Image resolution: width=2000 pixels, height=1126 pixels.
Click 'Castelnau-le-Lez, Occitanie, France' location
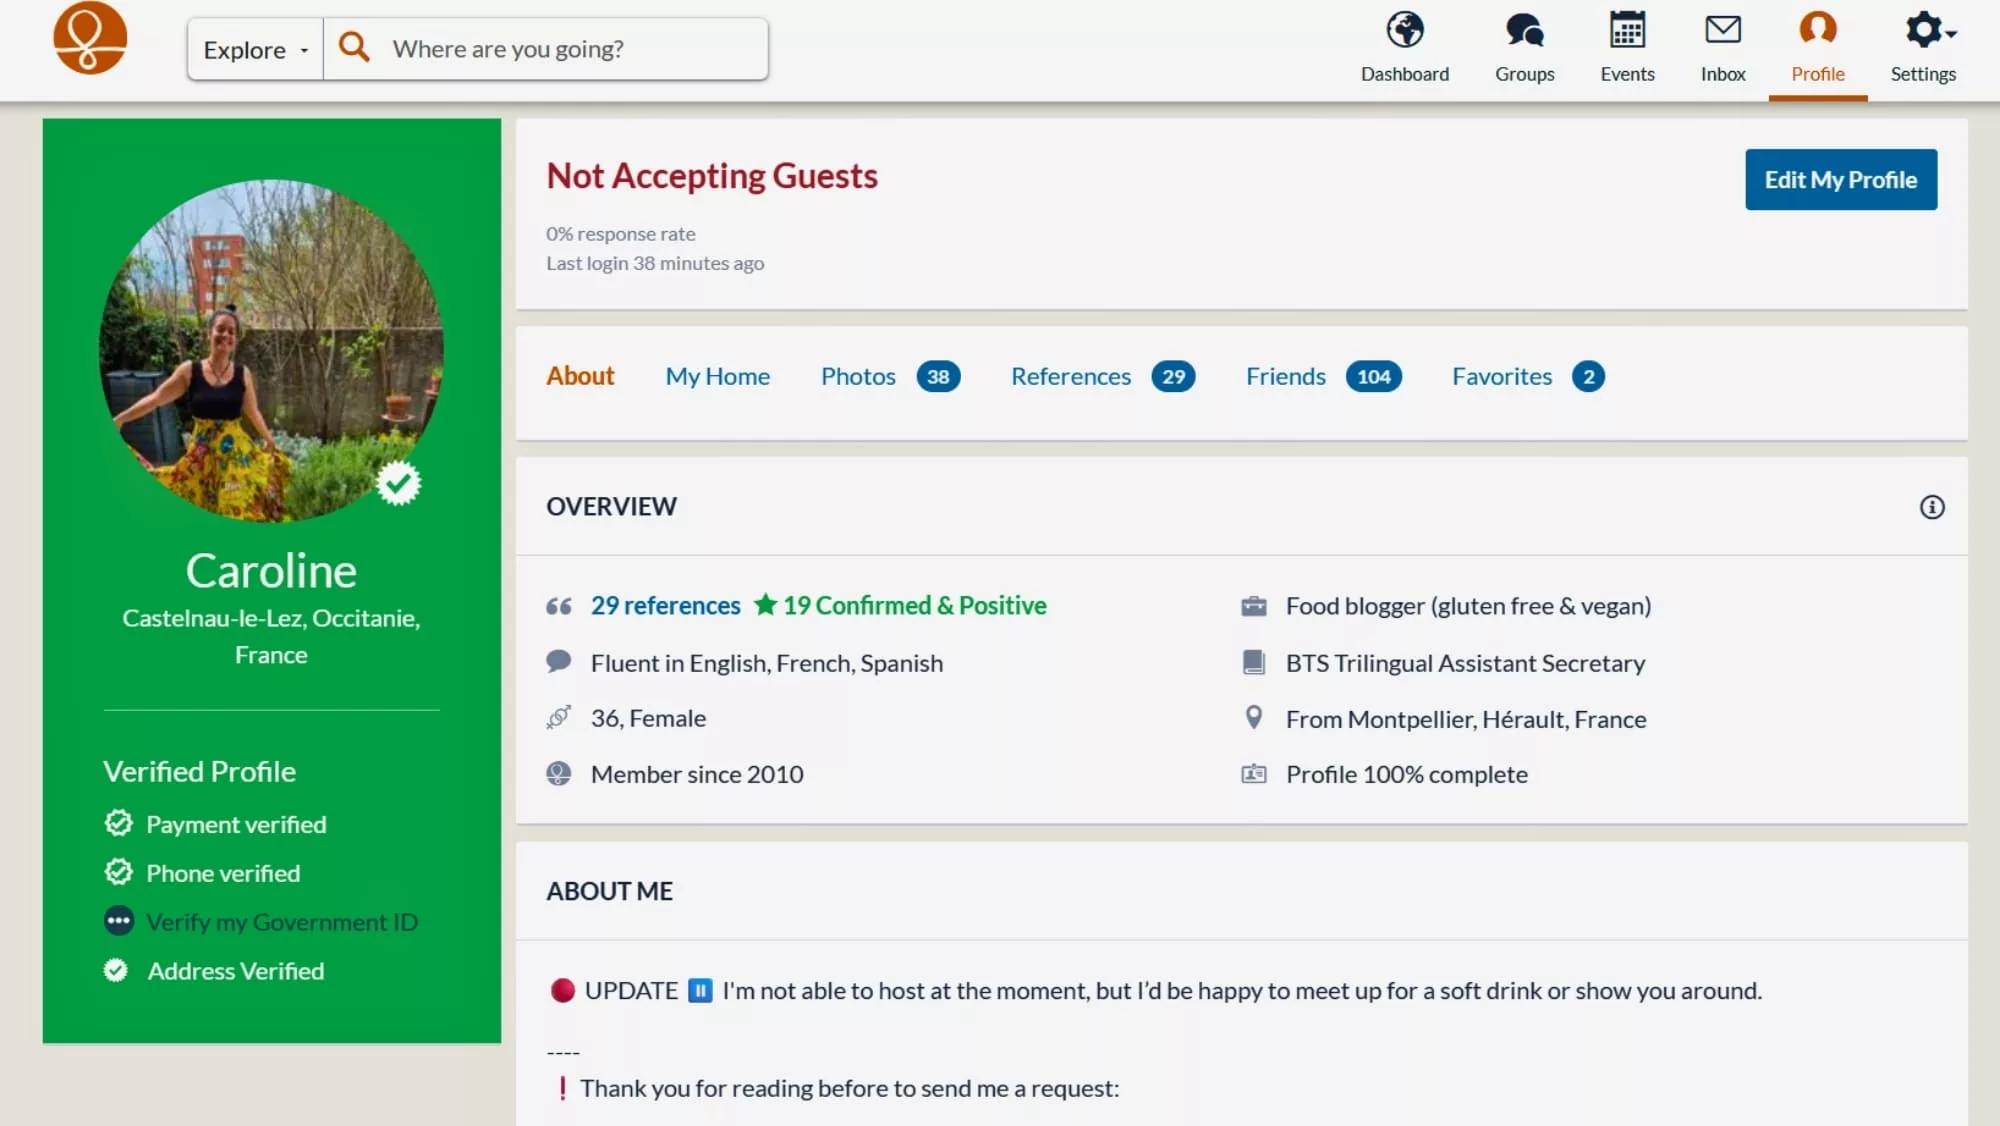point(271,636)
